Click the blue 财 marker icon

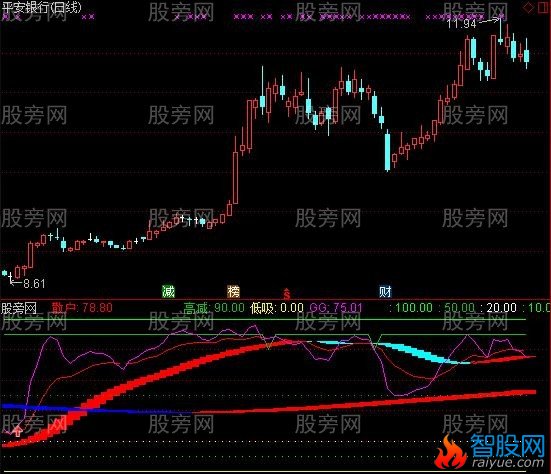coord(385,291)
